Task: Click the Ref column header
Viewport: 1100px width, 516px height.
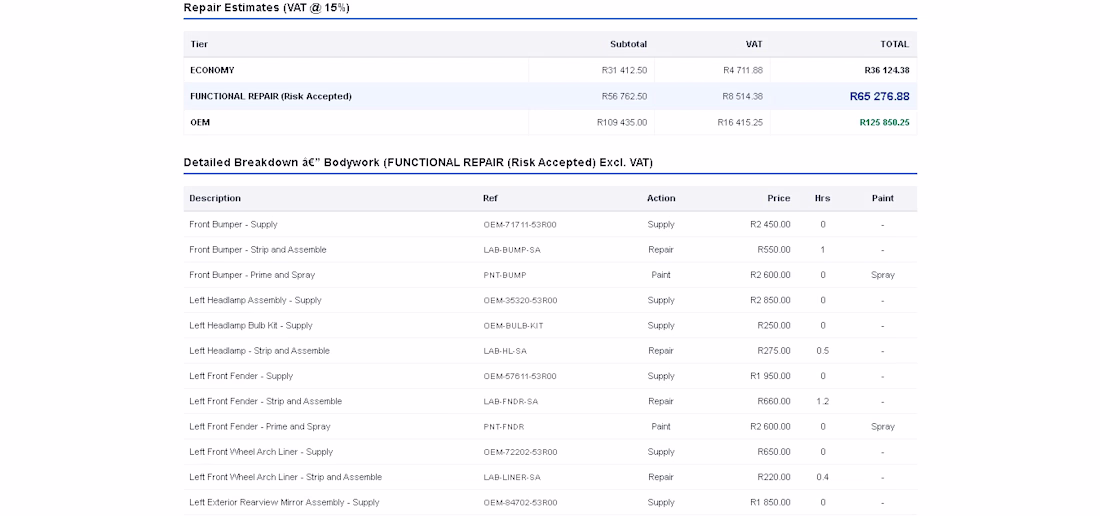Action: pyautogui.click(x=490, y=198)
